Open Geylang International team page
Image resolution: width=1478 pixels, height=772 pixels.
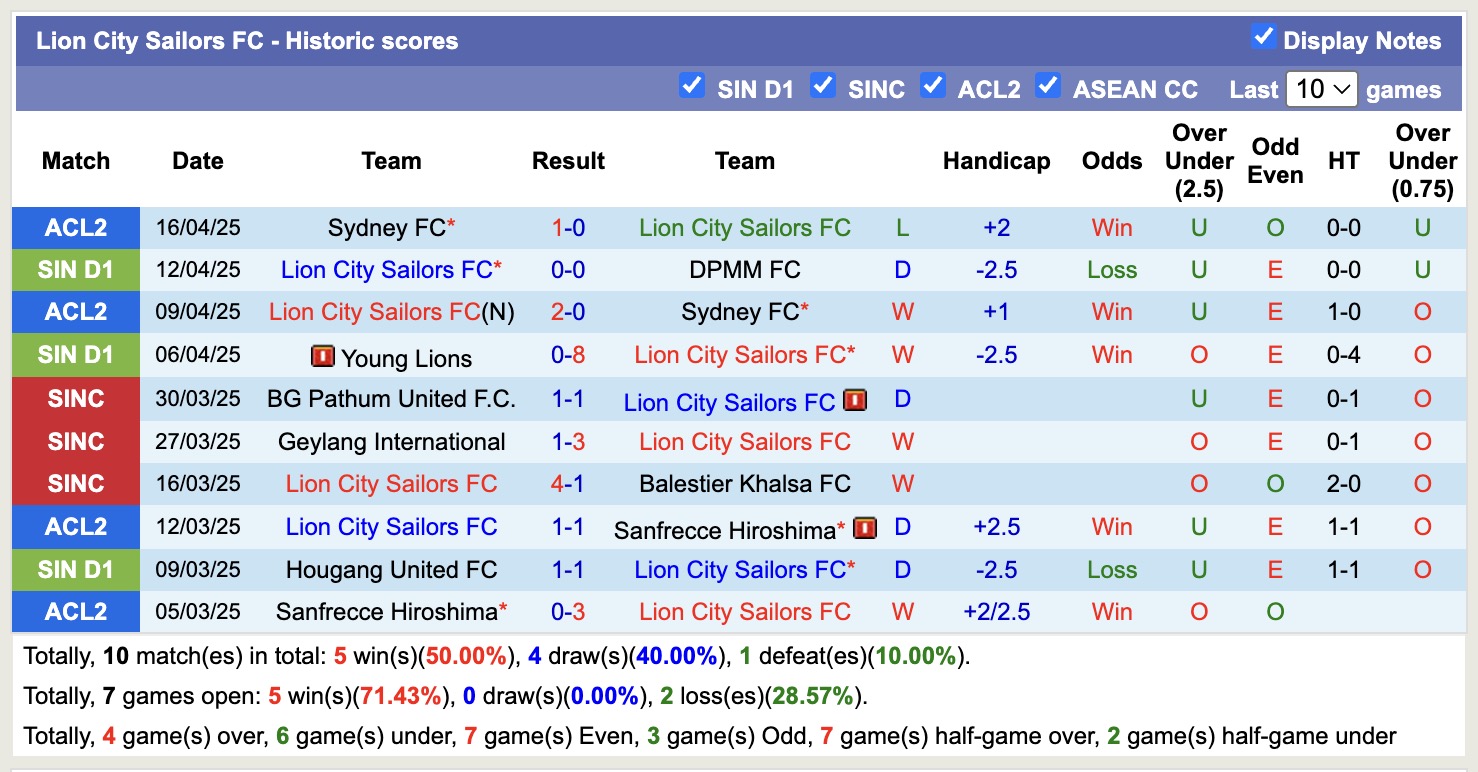(391, 442)
